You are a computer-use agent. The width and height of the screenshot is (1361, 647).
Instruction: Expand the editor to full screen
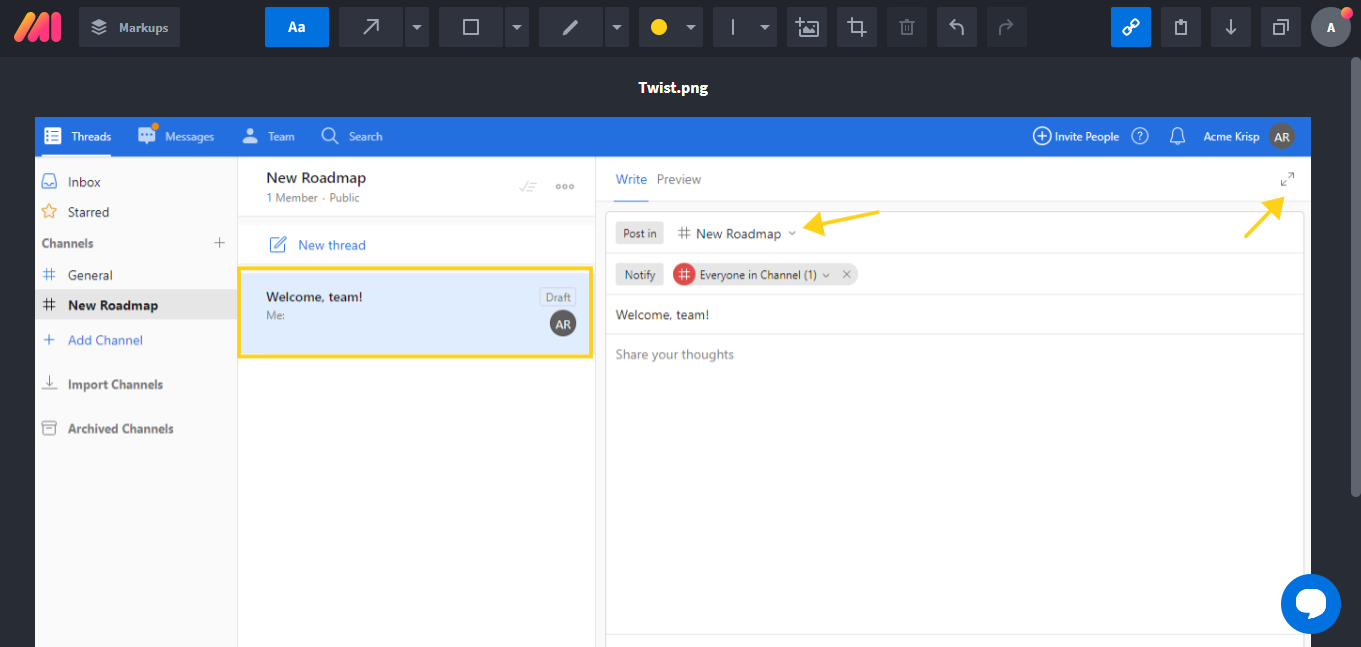pyautogui.click(x=1287, y=180)
